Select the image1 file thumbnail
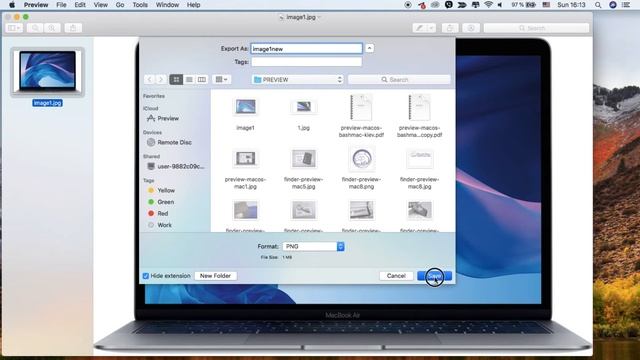 245,107
